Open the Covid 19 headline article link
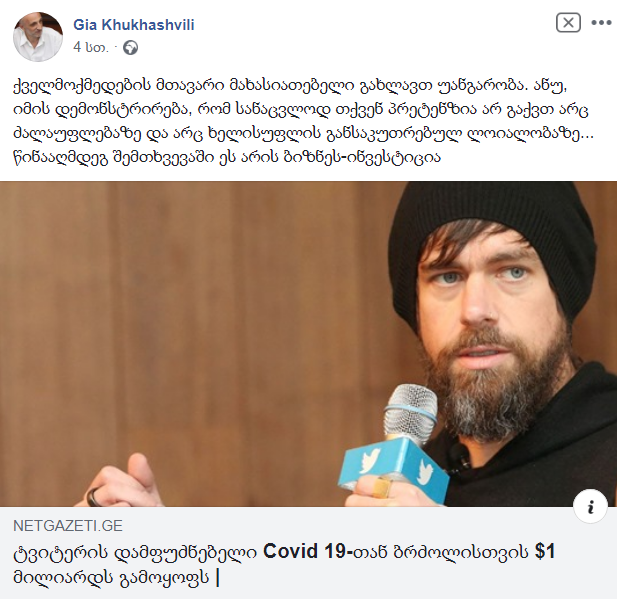617x599 pixels. 284,564
